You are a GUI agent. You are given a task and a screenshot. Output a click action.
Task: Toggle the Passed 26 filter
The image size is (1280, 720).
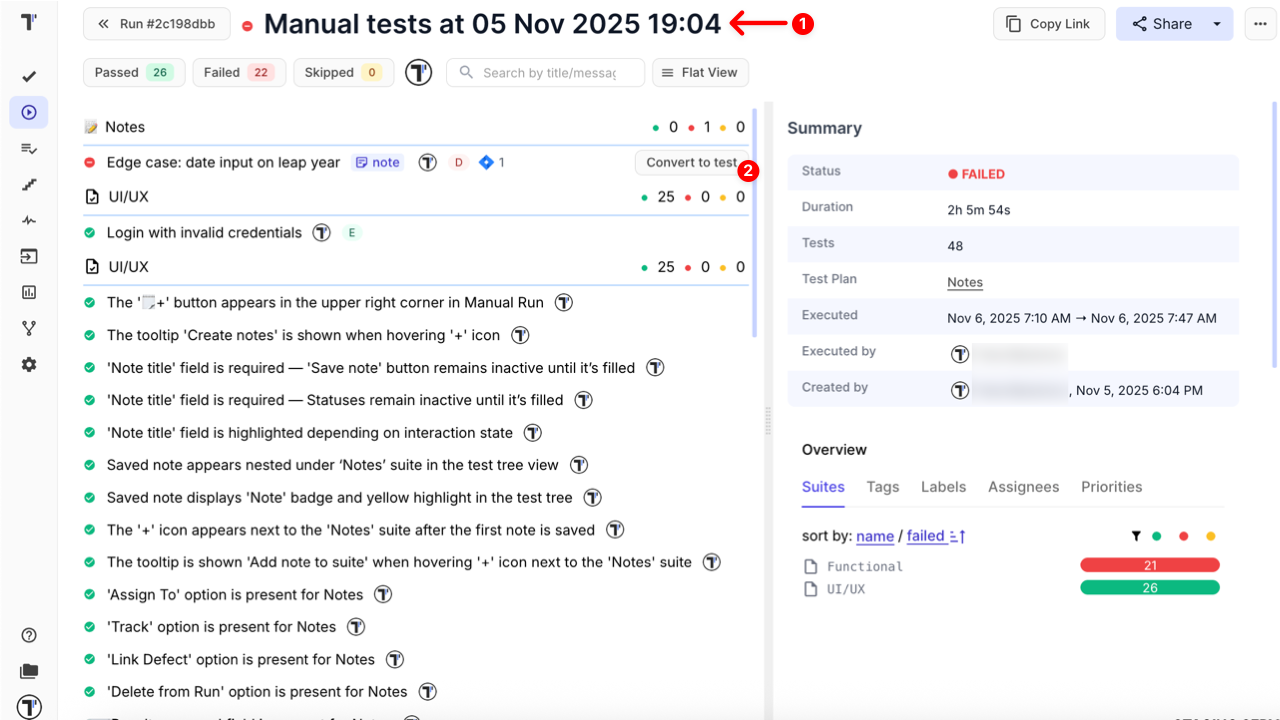click(134, 72)
